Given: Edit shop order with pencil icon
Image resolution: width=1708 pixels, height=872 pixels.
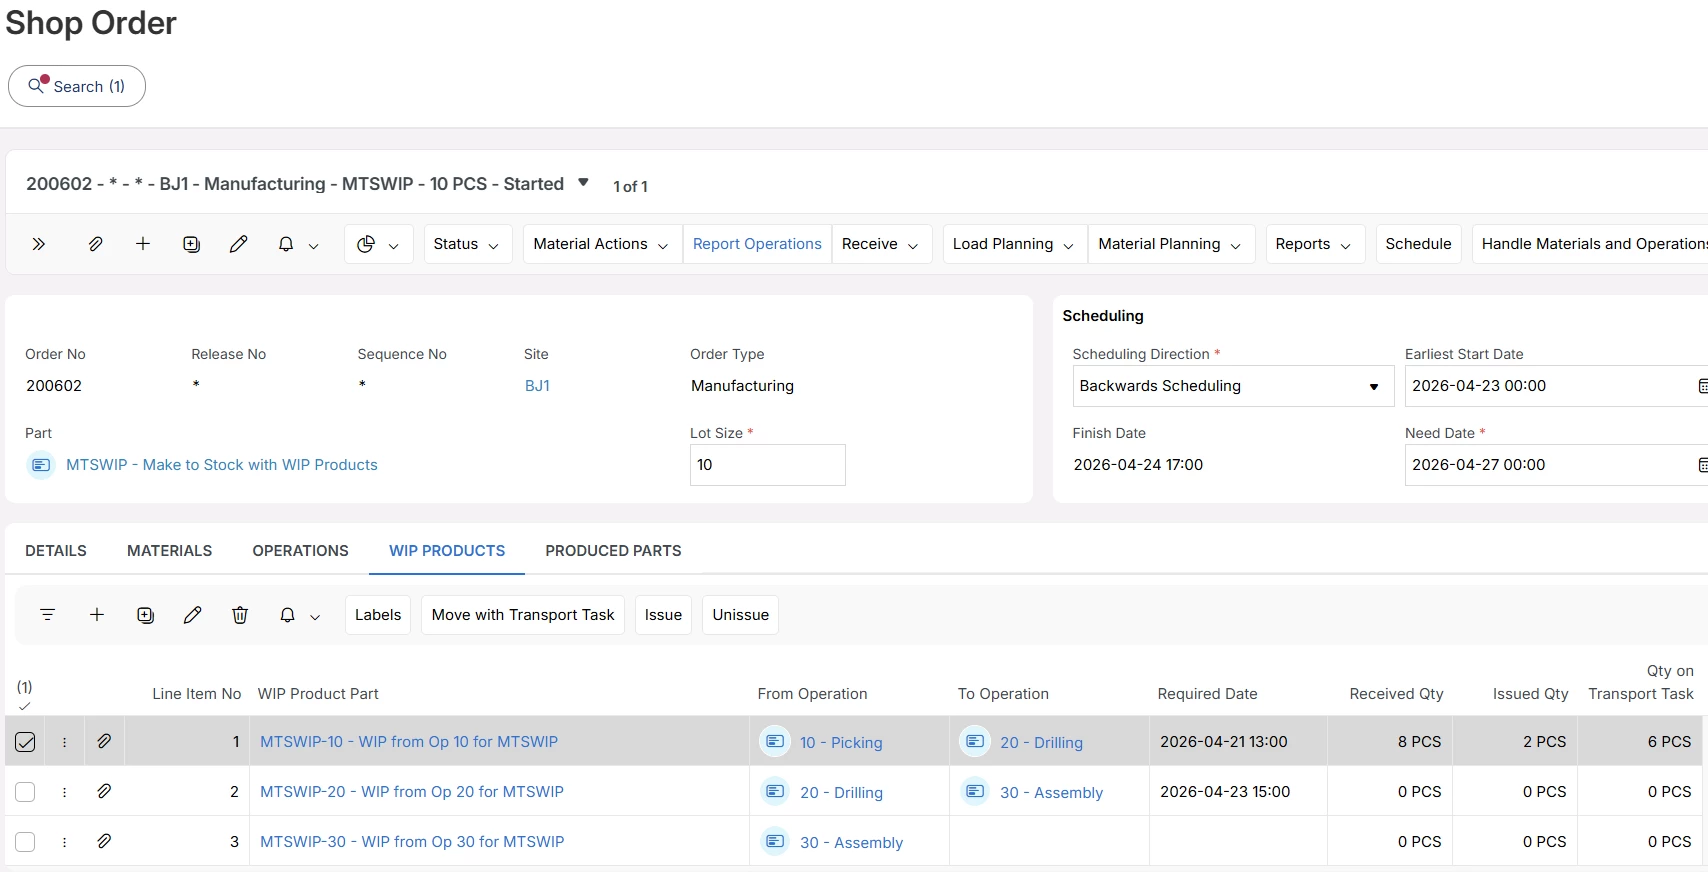Looking at the screenshot, I should click(x=238, y=244).
